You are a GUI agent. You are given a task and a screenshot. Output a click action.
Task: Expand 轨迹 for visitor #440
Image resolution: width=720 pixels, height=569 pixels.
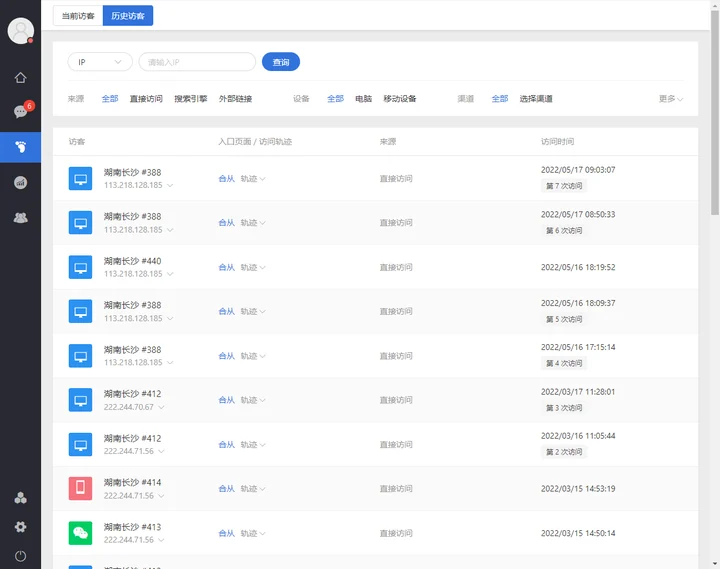coord(253,267)
